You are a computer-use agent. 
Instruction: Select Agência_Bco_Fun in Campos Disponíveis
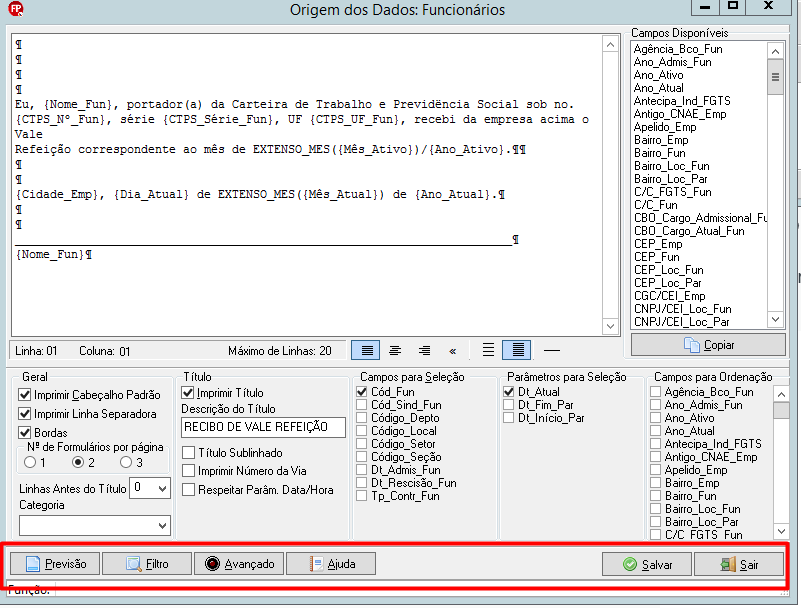(x=678, y=50)
